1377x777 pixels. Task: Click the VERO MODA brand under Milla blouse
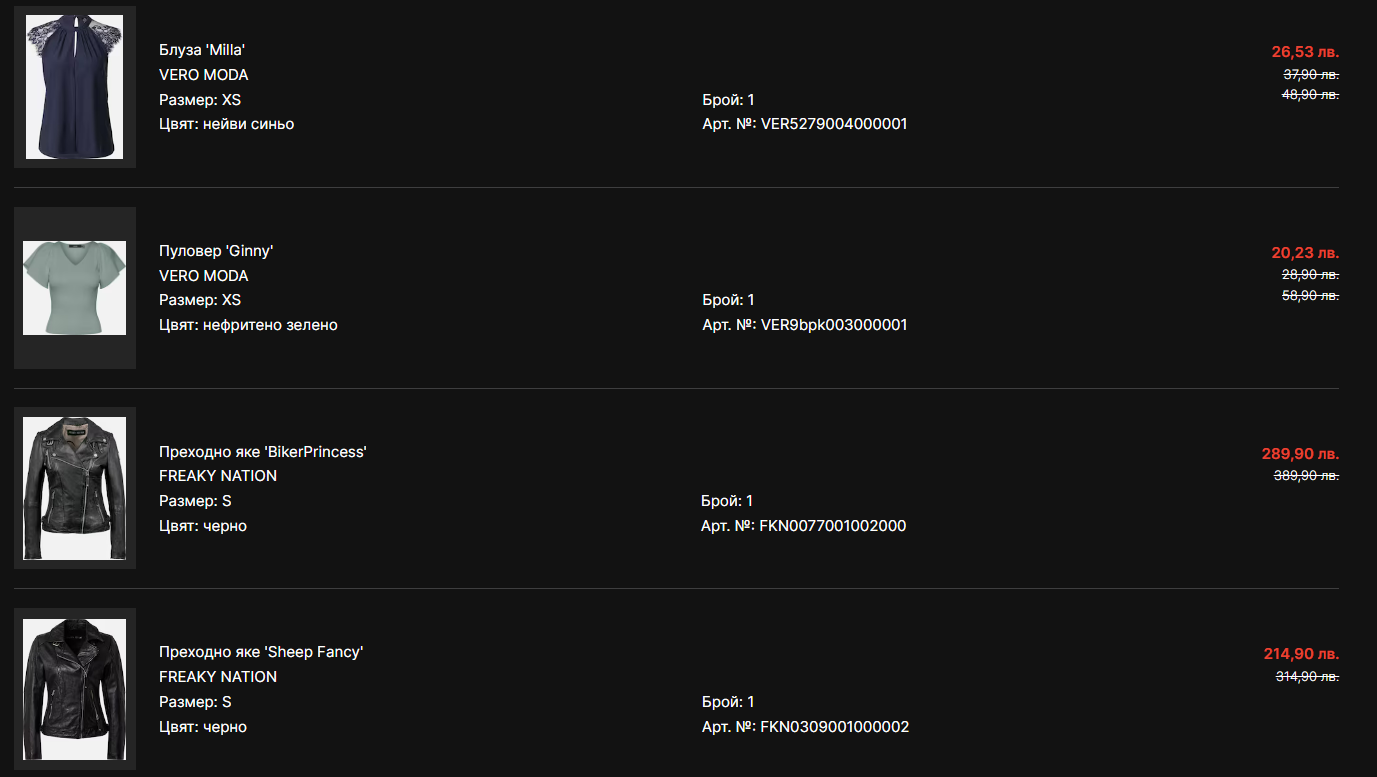coord(204,75)
